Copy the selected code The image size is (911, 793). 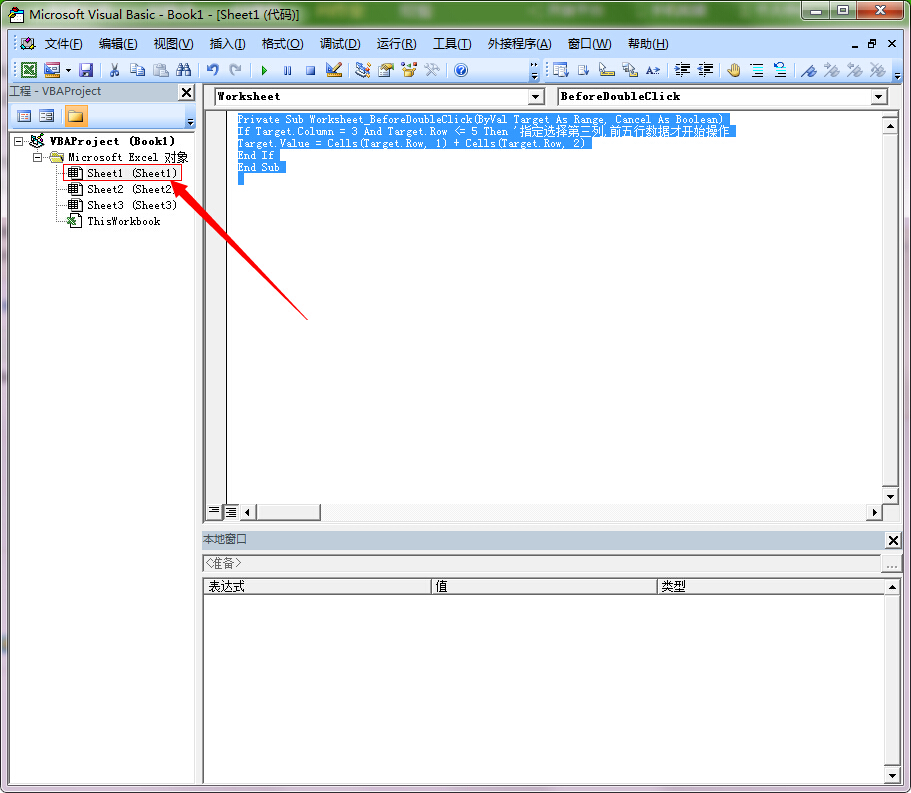pos(138,70)
